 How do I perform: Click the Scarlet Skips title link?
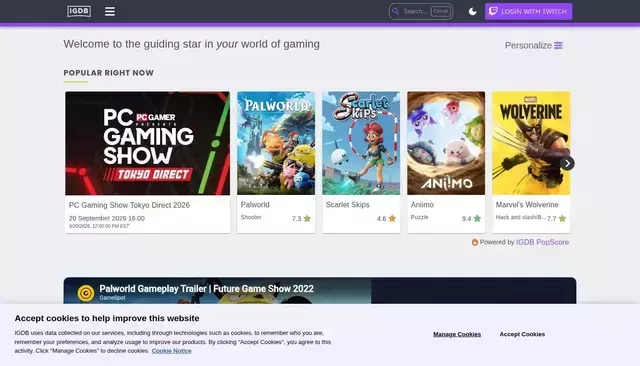(x=347, y=204)
